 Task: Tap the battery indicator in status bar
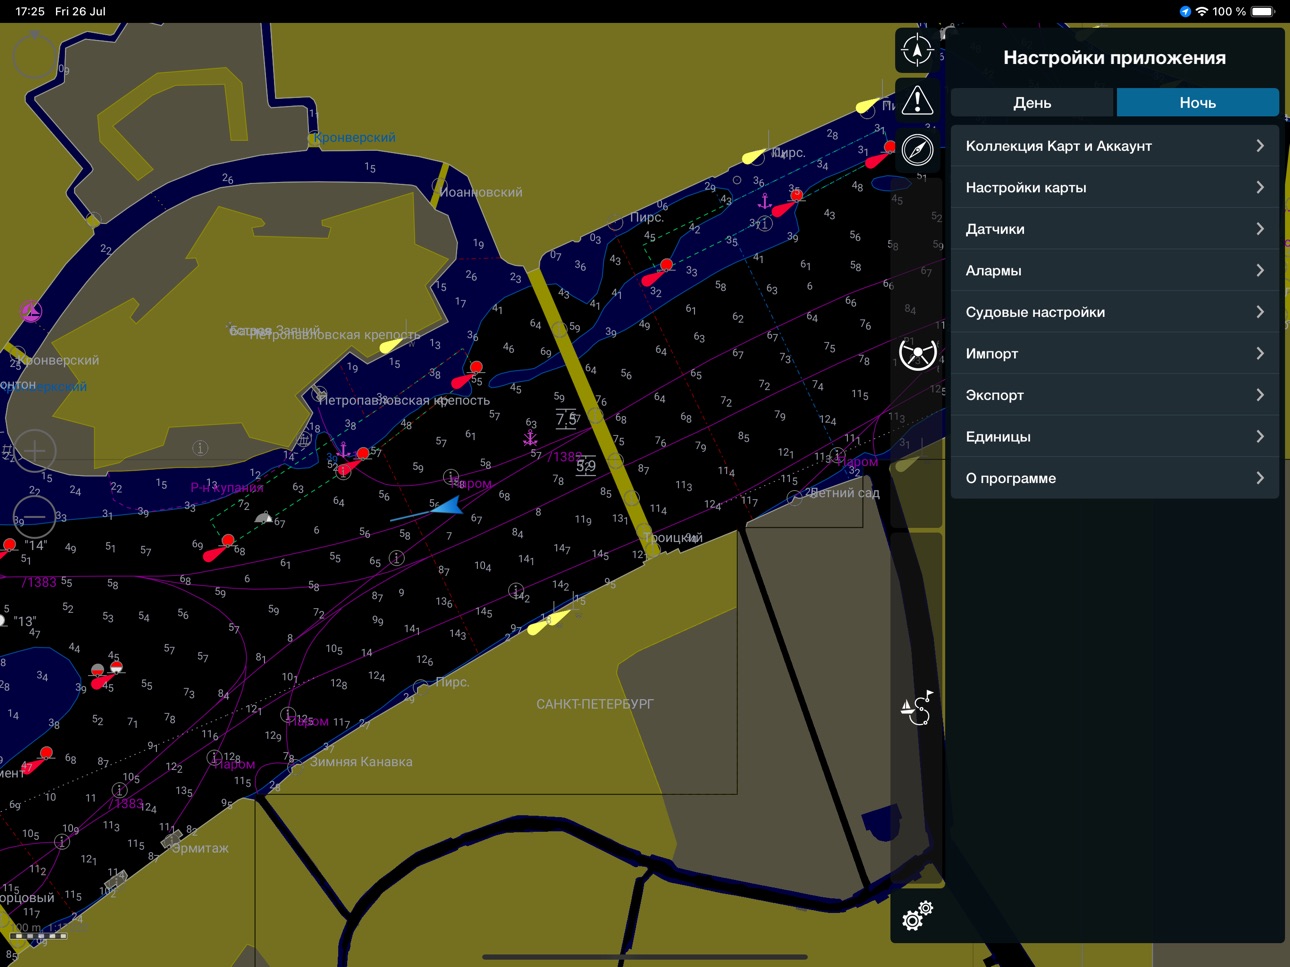[1263, 11]
